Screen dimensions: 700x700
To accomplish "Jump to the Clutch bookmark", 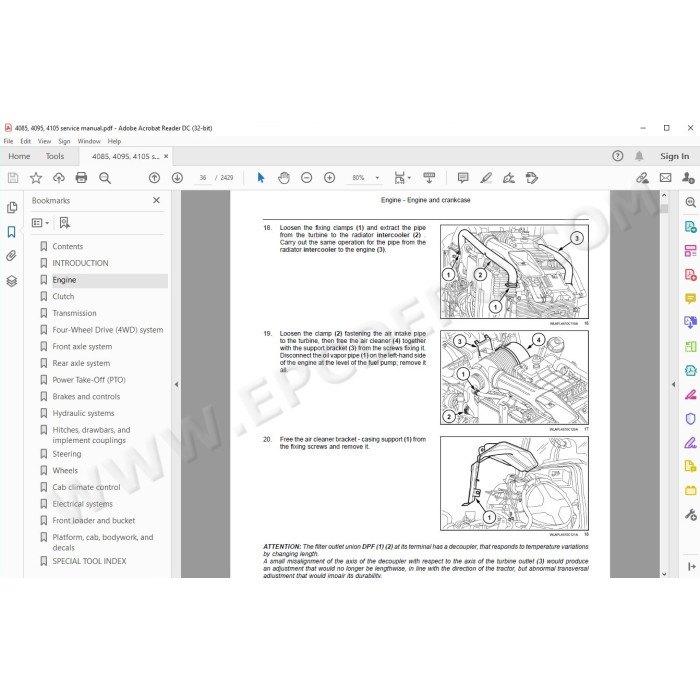I will click(x=63, y=296).
